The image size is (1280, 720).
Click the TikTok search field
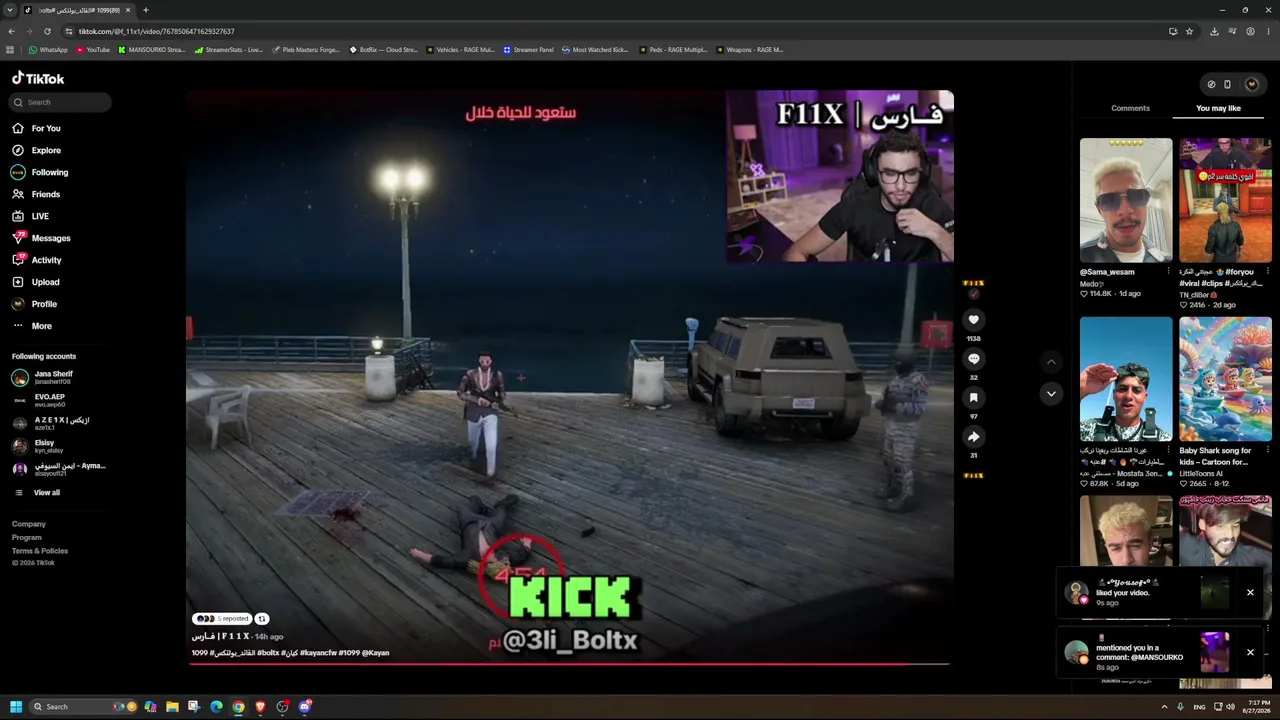pyautogui.click(x=61, y=102)
